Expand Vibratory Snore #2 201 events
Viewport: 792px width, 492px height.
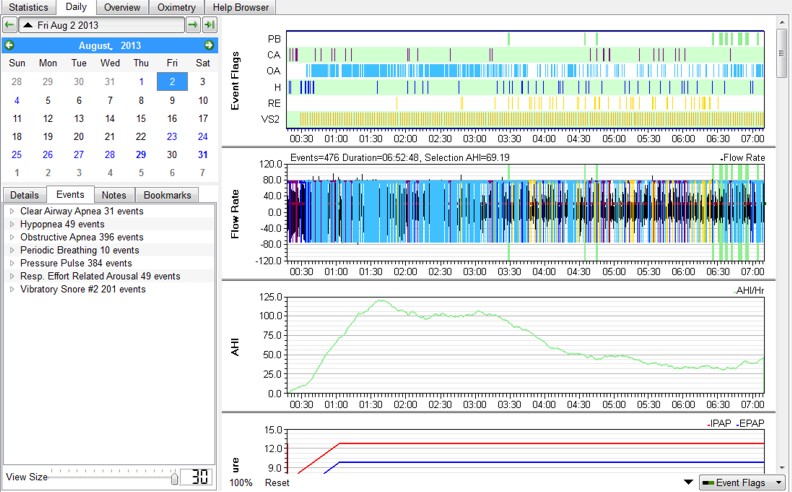coord(12,289)
